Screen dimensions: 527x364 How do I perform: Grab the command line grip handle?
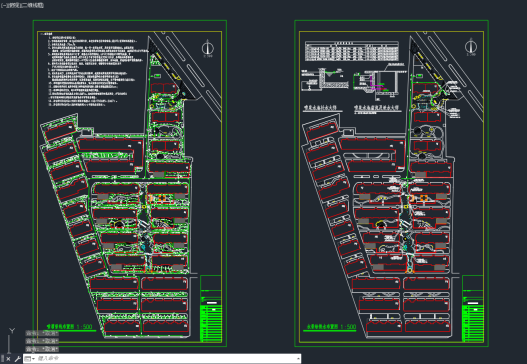coord(2,359)
